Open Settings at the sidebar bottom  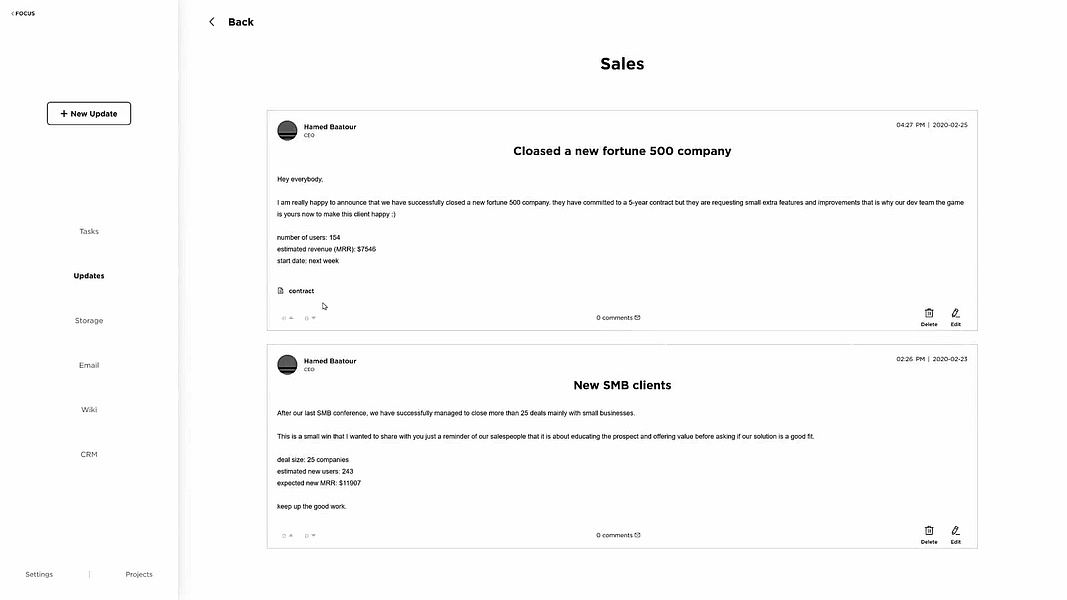[x=39, y=574]
